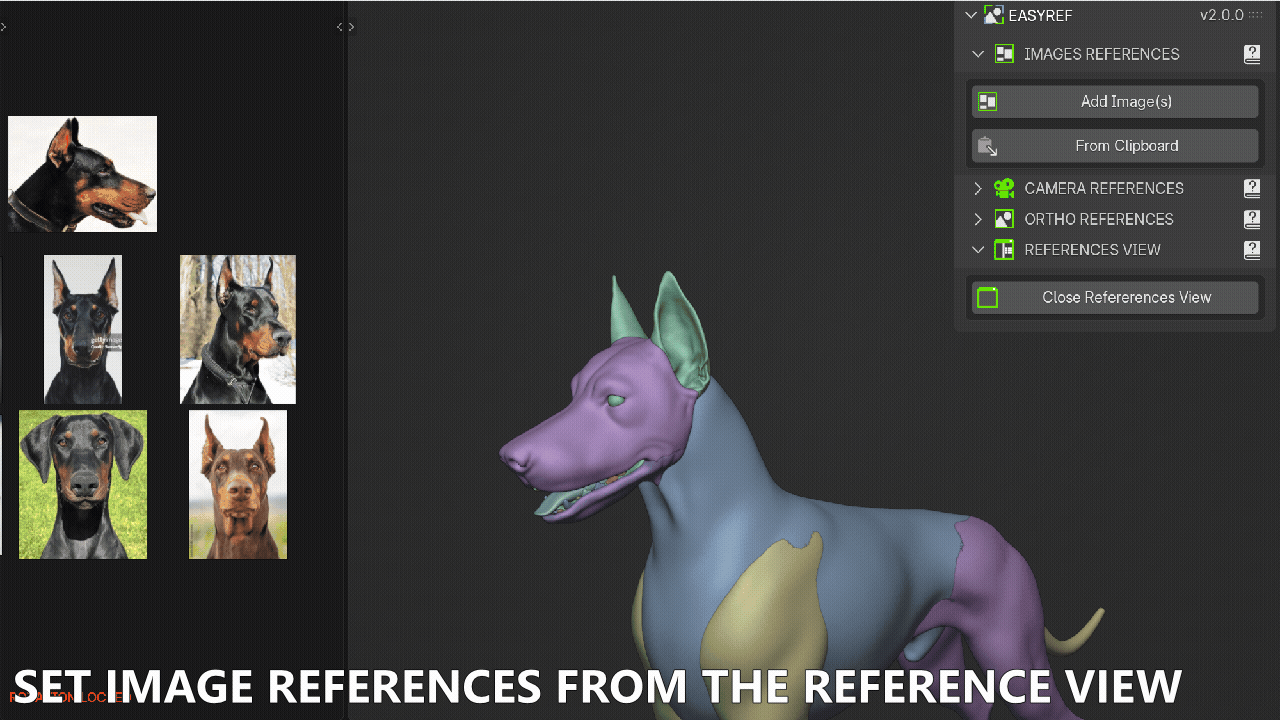This screenshot has width=1280, height=720.
Task: Open help for IMAGES REFERENCES
Action: (x=1252, y=54)
